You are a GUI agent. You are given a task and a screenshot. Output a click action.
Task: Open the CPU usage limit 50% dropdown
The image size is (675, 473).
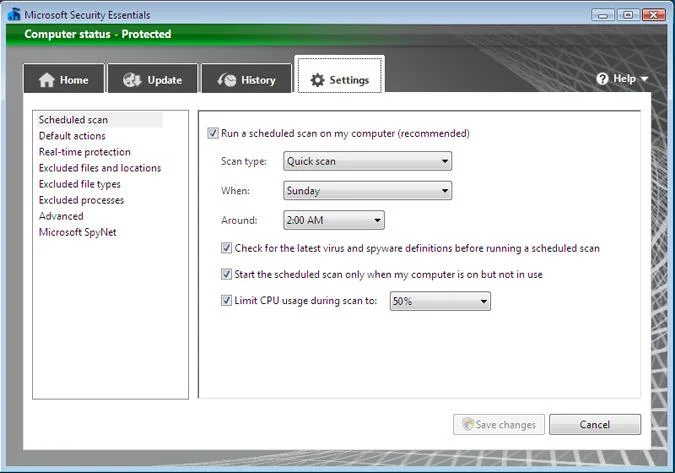pyautogui.click(x=440, y=301)
